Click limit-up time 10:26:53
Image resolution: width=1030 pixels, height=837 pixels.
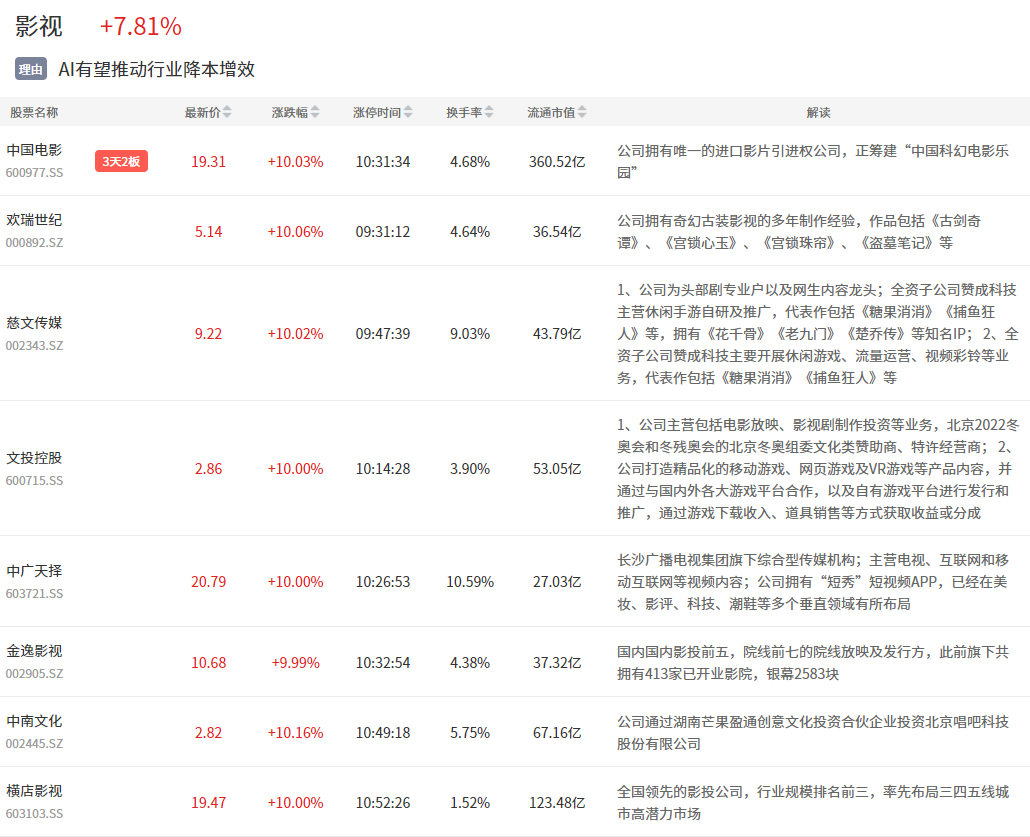pyautogui.click(x=383, y=582)
